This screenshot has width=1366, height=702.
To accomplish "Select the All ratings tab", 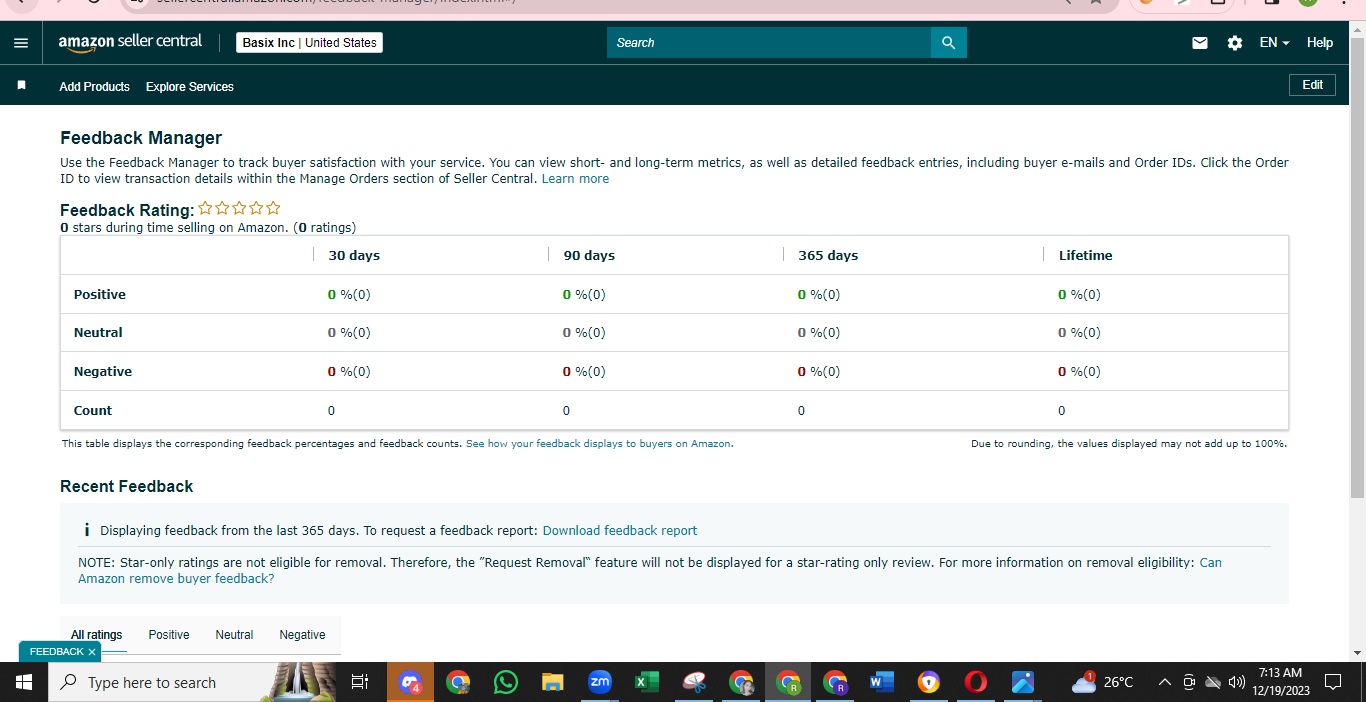I will (x=97, y=635).
